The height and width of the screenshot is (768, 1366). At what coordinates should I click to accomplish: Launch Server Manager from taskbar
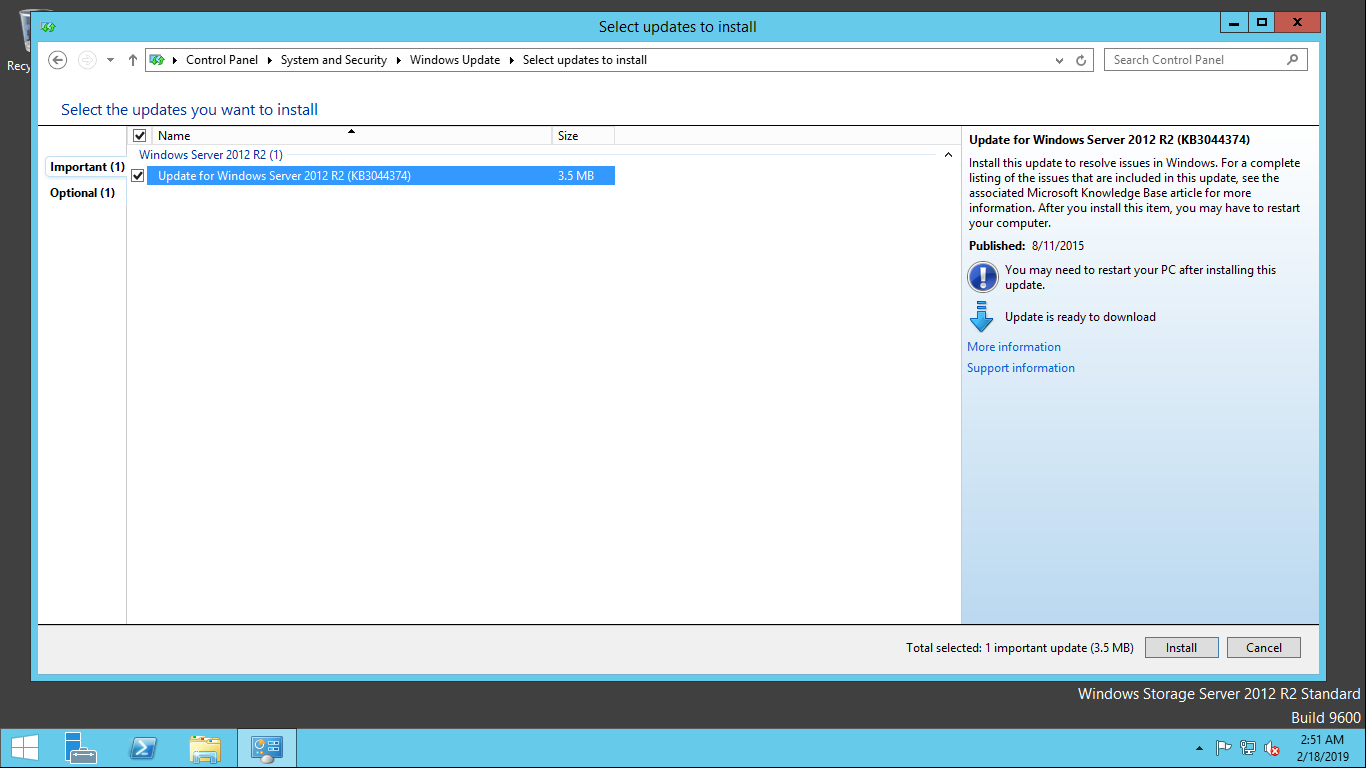point(81,748)
